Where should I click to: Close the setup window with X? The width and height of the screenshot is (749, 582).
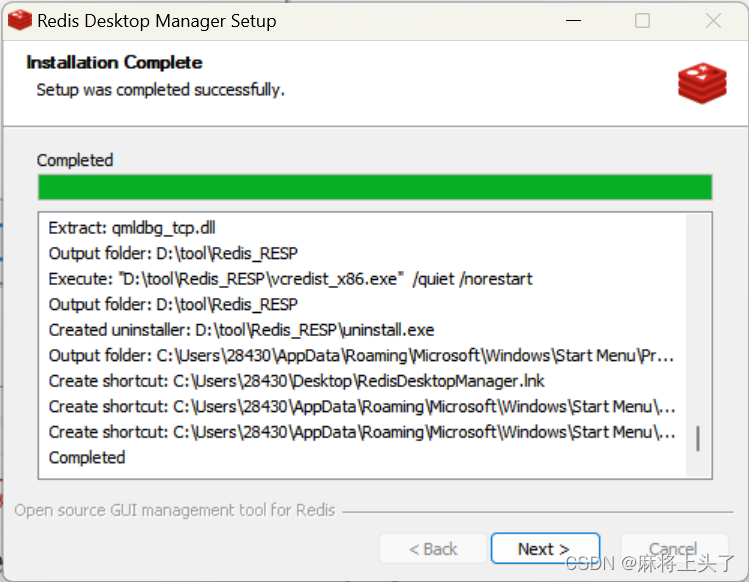pyautogui.click(x=713, y=21)
